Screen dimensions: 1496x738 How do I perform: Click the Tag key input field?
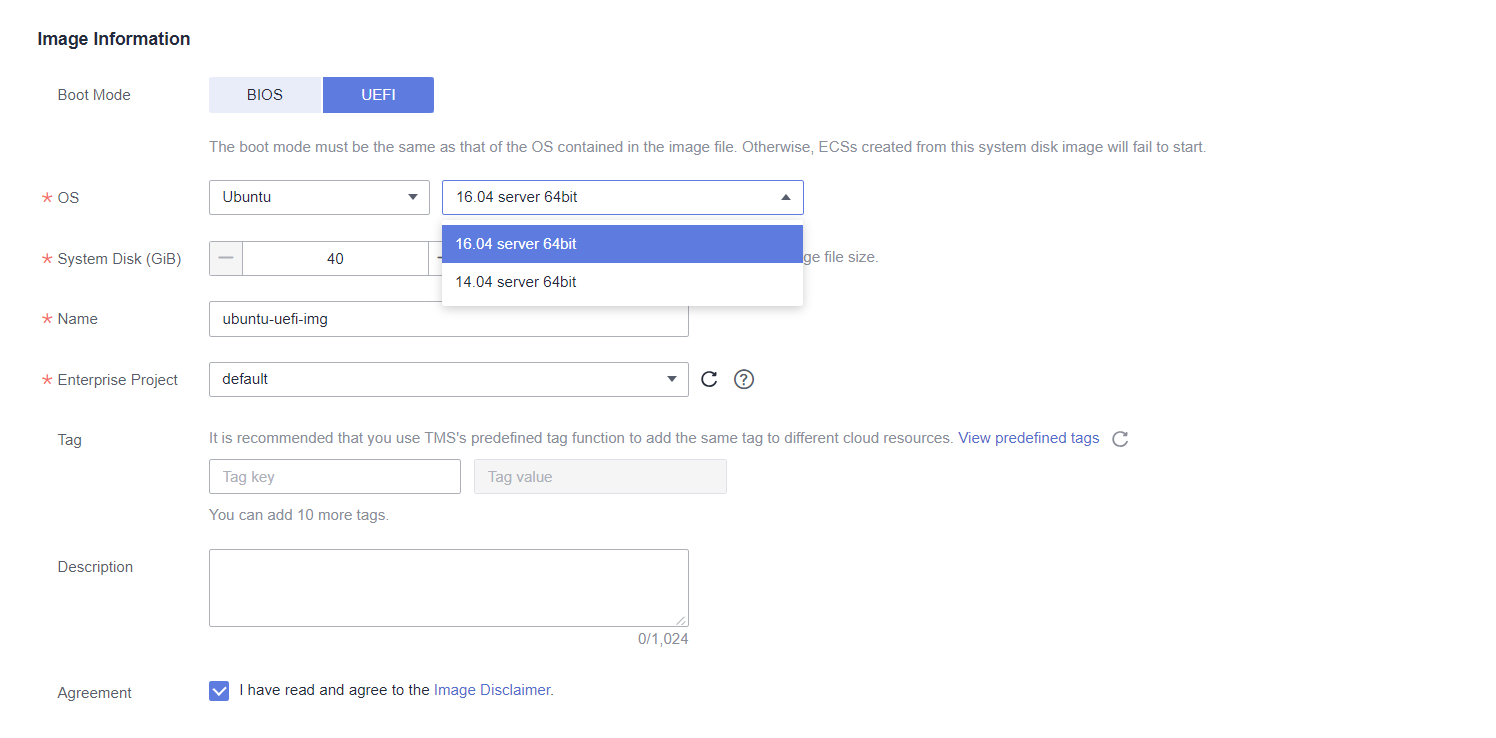pos(334,477)
